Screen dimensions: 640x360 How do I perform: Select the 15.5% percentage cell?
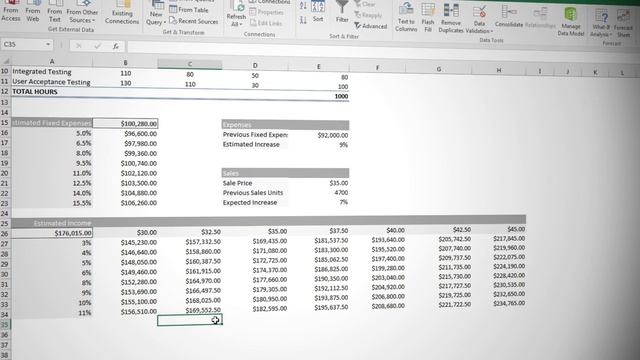(x=52, y=203)
